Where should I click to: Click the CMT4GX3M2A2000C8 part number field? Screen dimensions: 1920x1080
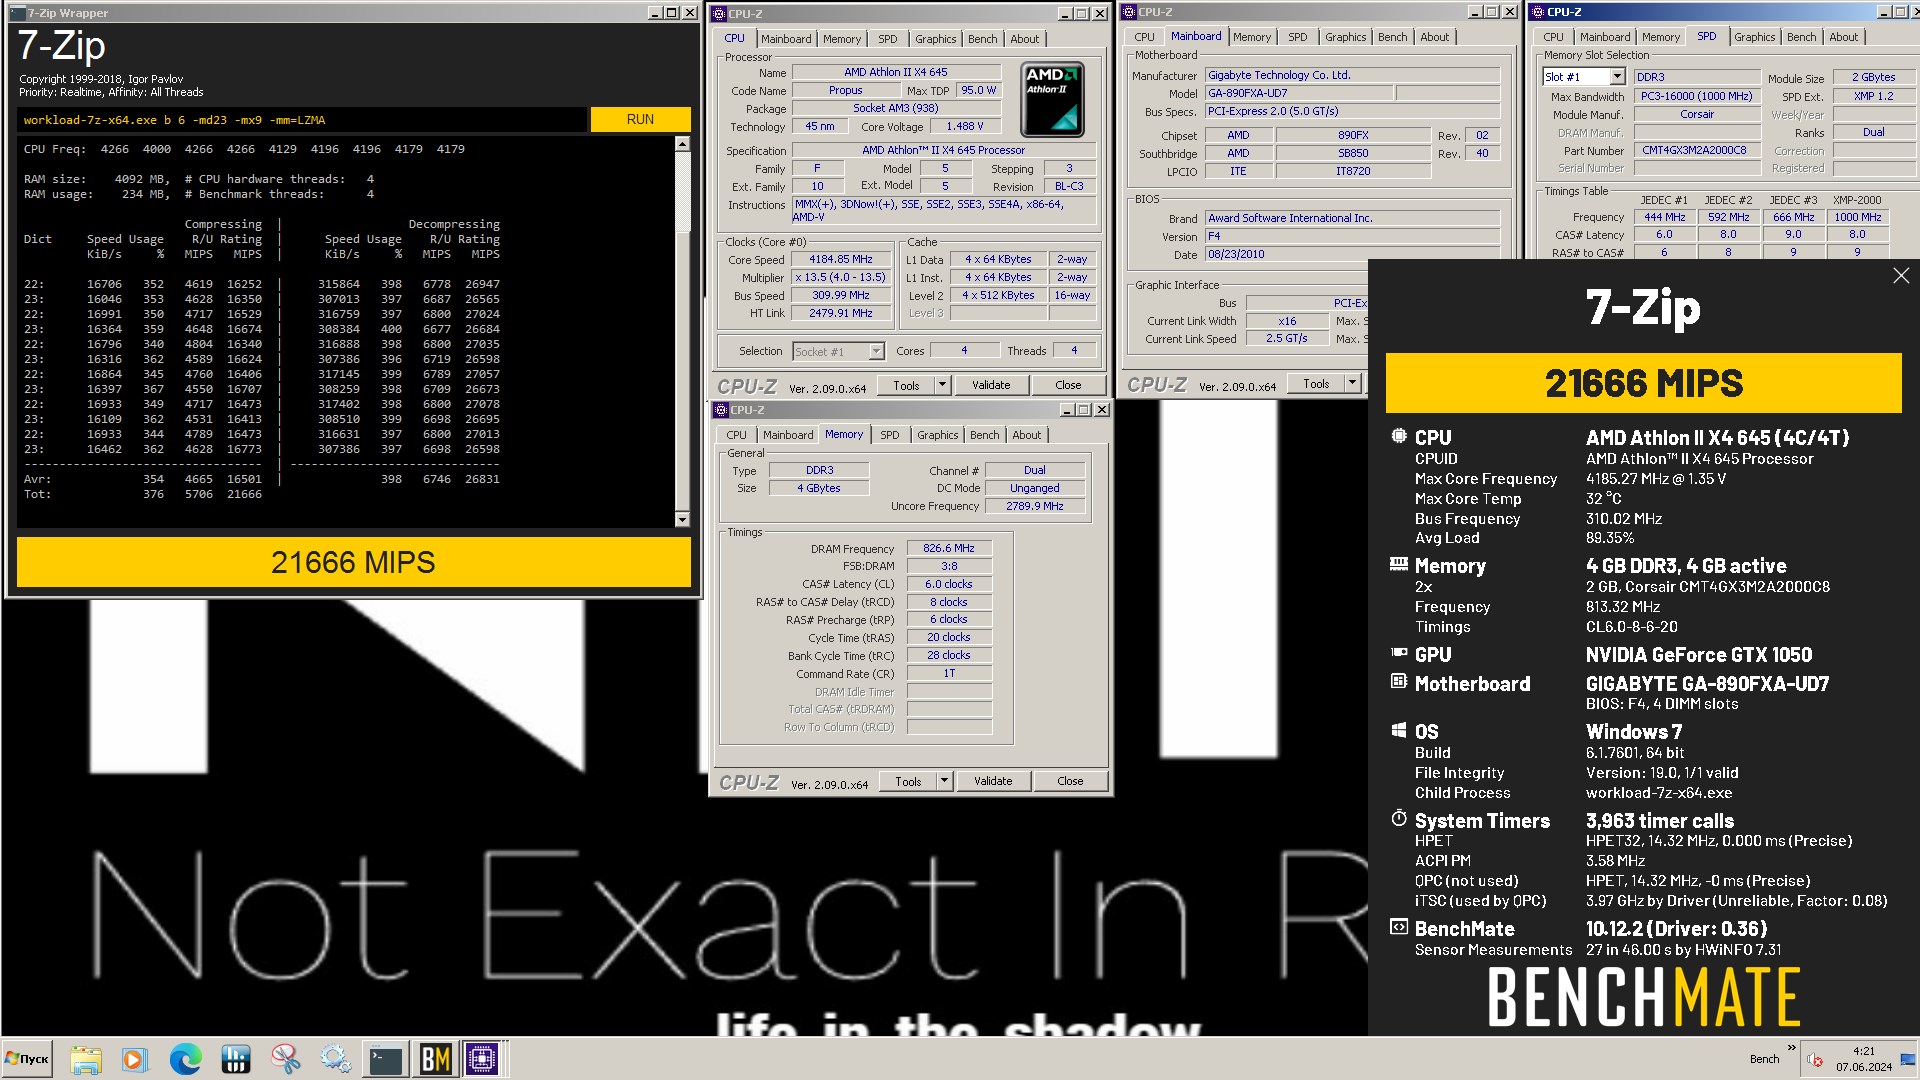pyautogui.click(x=1697, y=150)
